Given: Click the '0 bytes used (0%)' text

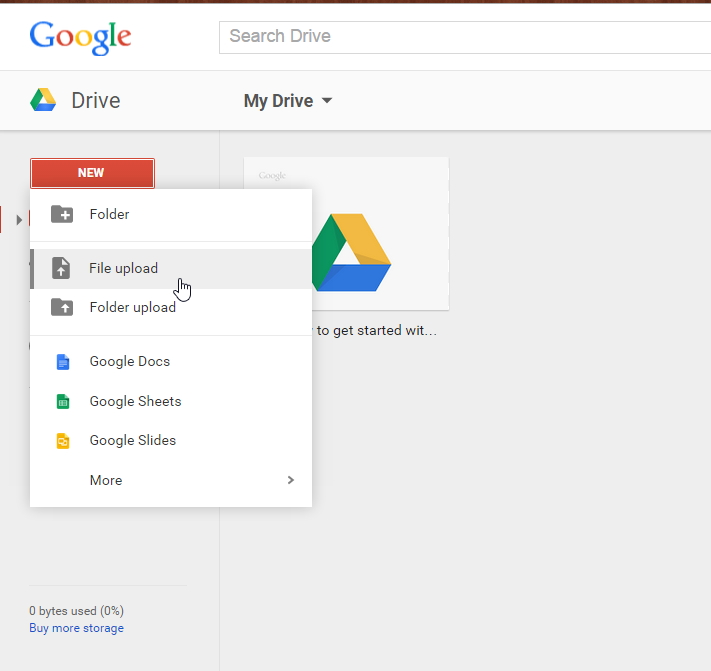Looking at the screenshot, I should pos(76,611).
